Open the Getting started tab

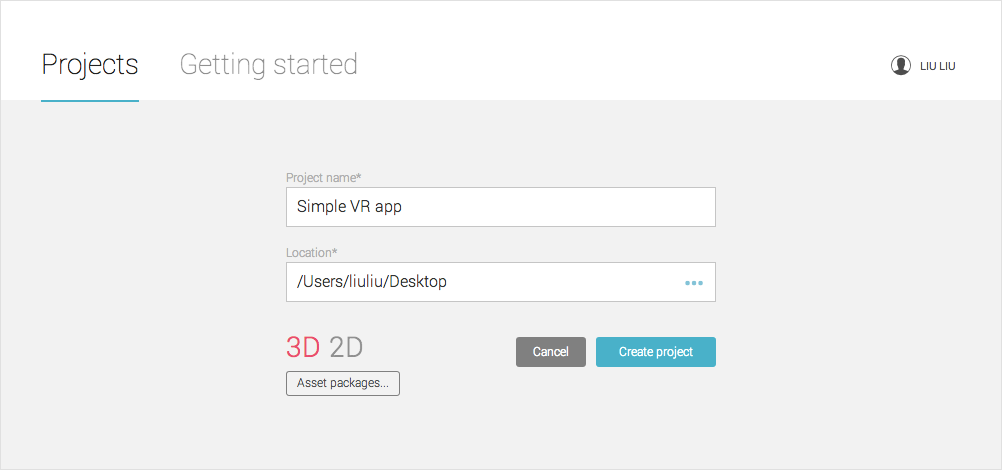coord(268,64)
